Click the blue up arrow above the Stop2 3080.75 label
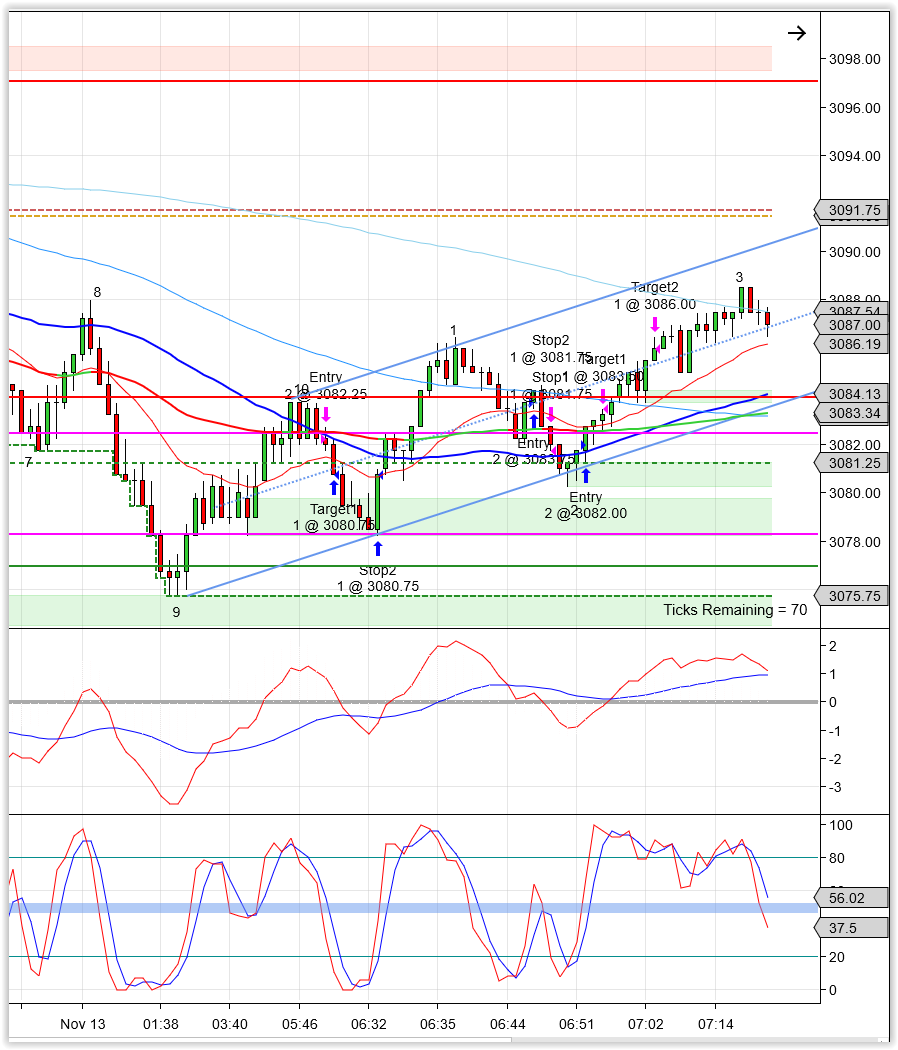 click(378, 548)
